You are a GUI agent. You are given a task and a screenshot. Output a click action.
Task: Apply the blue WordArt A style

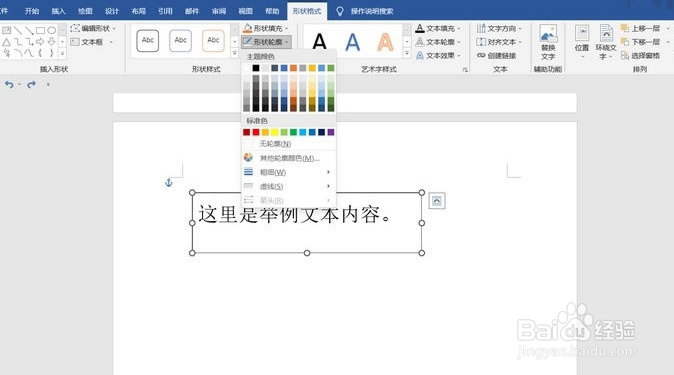click(x=352, y=42)
